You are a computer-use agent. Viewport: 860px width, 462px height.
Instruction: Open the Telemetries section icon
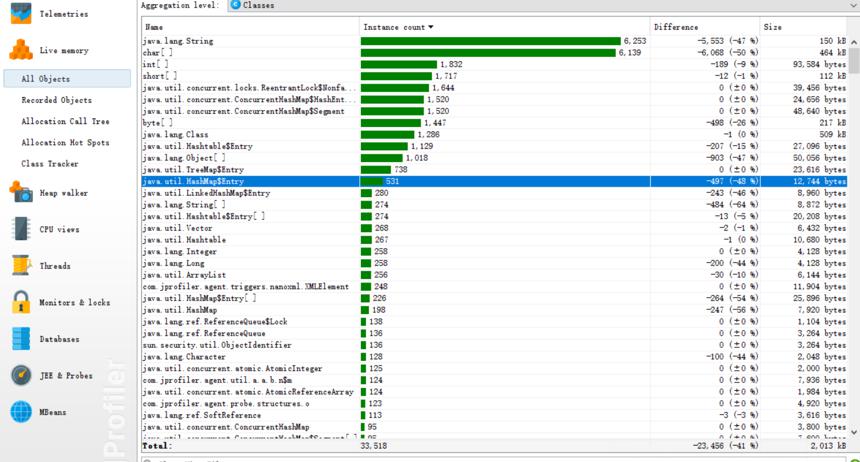click(21, 13)
